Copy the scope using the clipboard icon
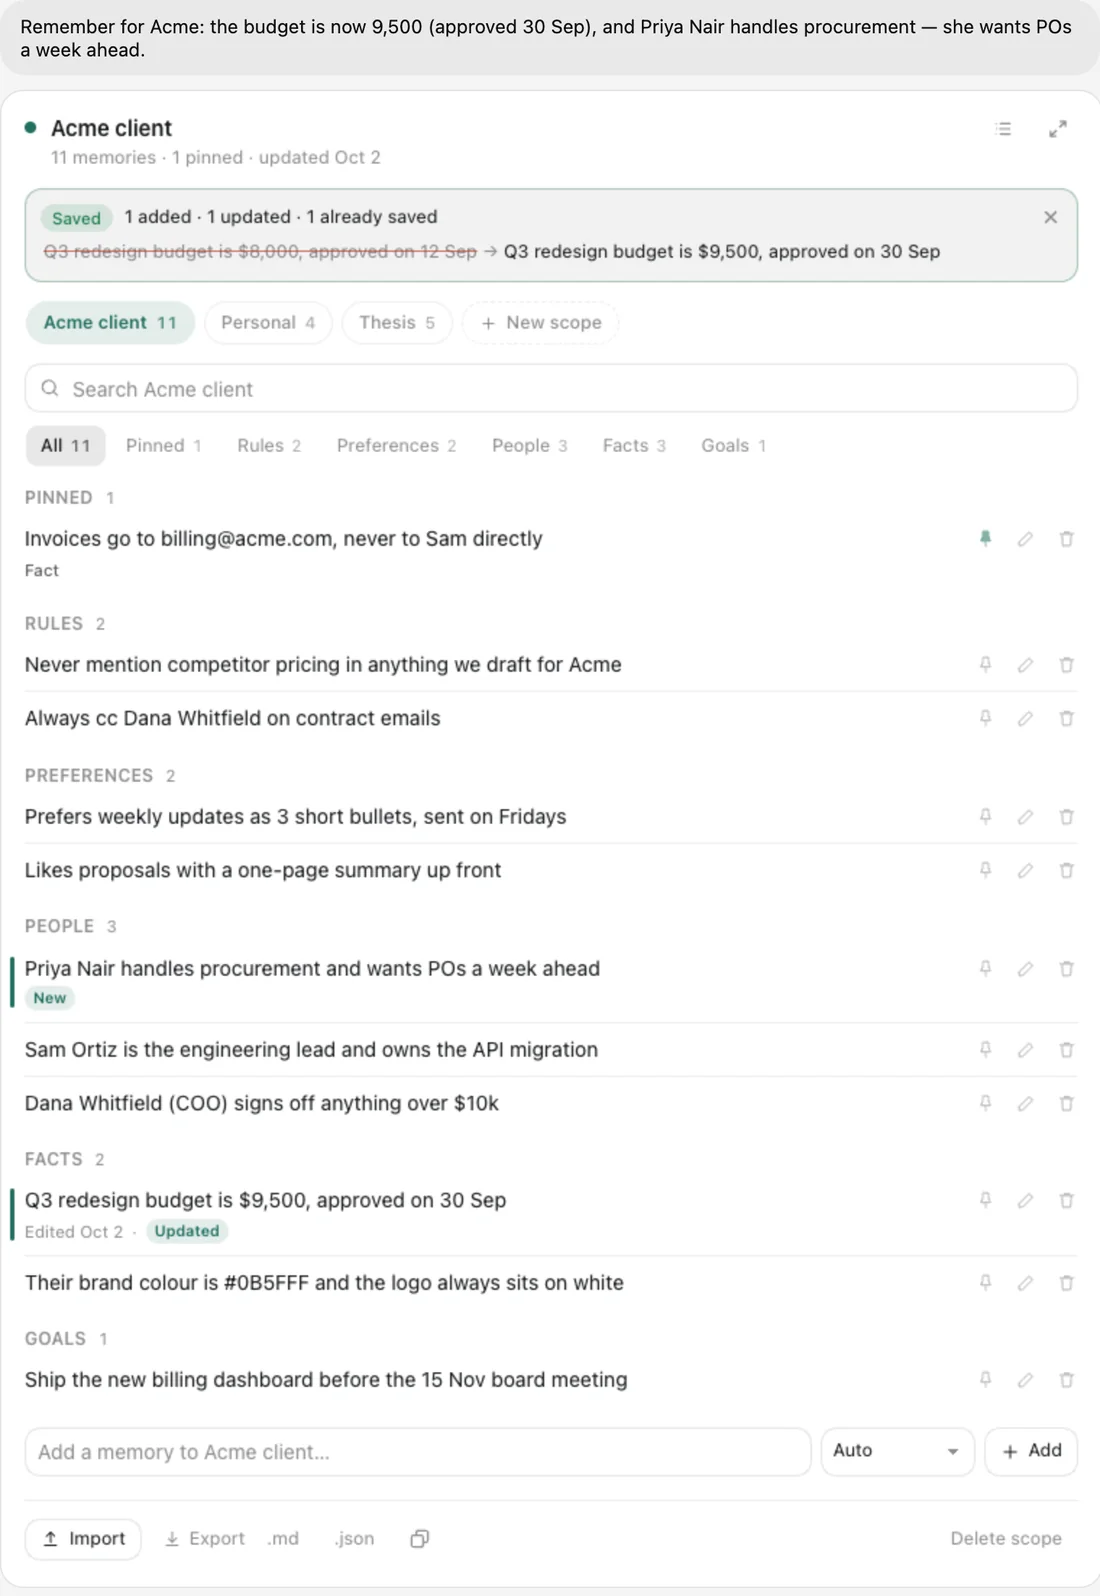The image size is (1100, 1596). tap(420, 1539)
